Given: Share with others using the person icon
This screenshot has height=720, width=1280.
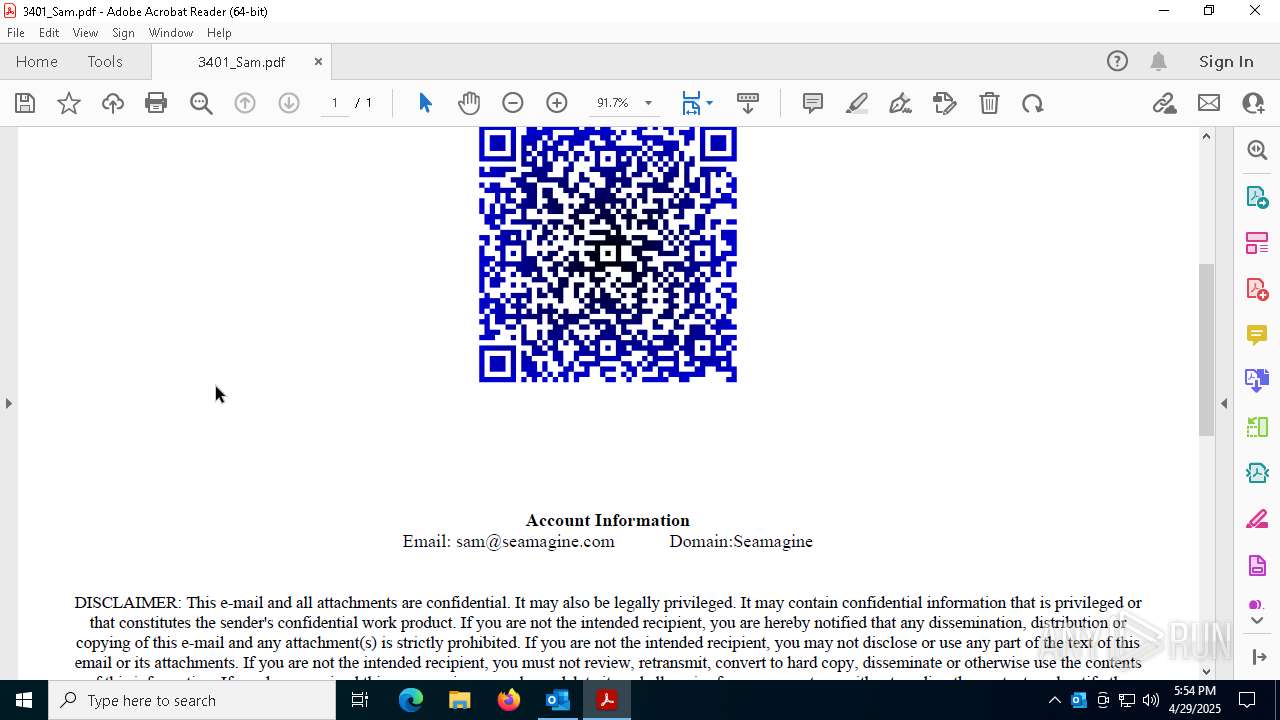Looking at the screenshot, I should (1253, 103).
